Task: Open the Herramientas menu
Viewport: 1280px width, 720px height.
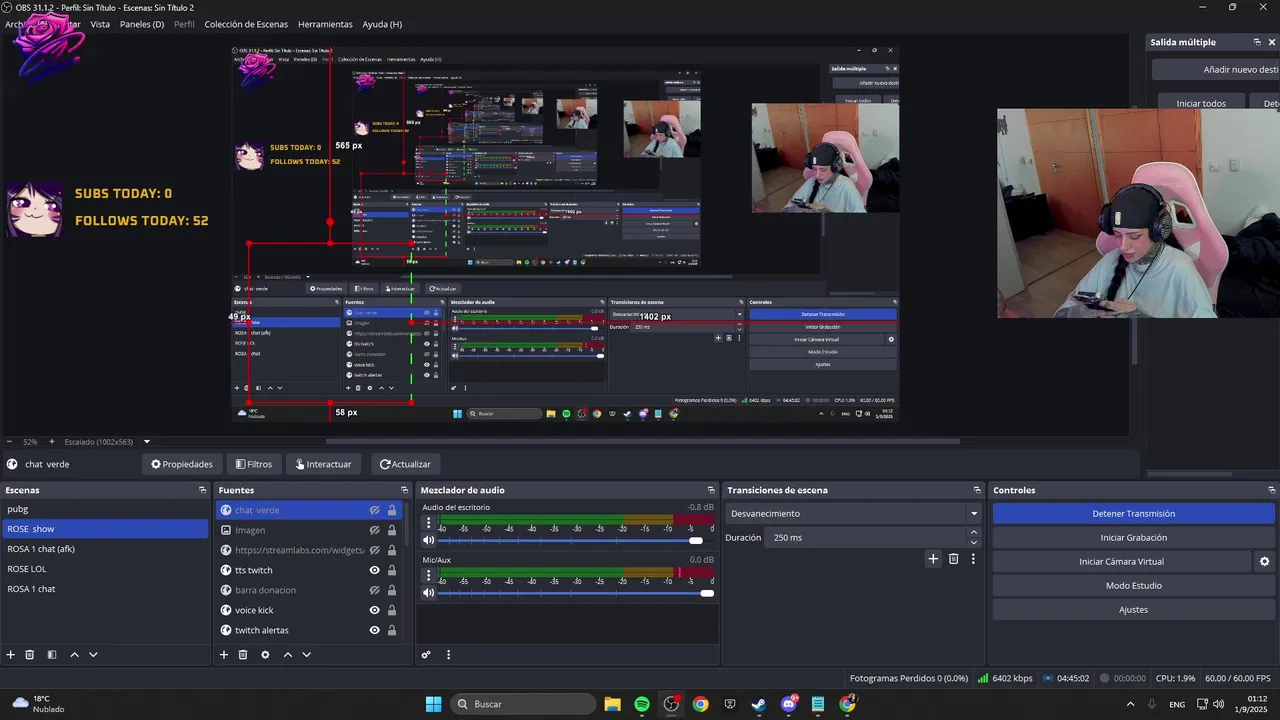Action: point(325,24)
